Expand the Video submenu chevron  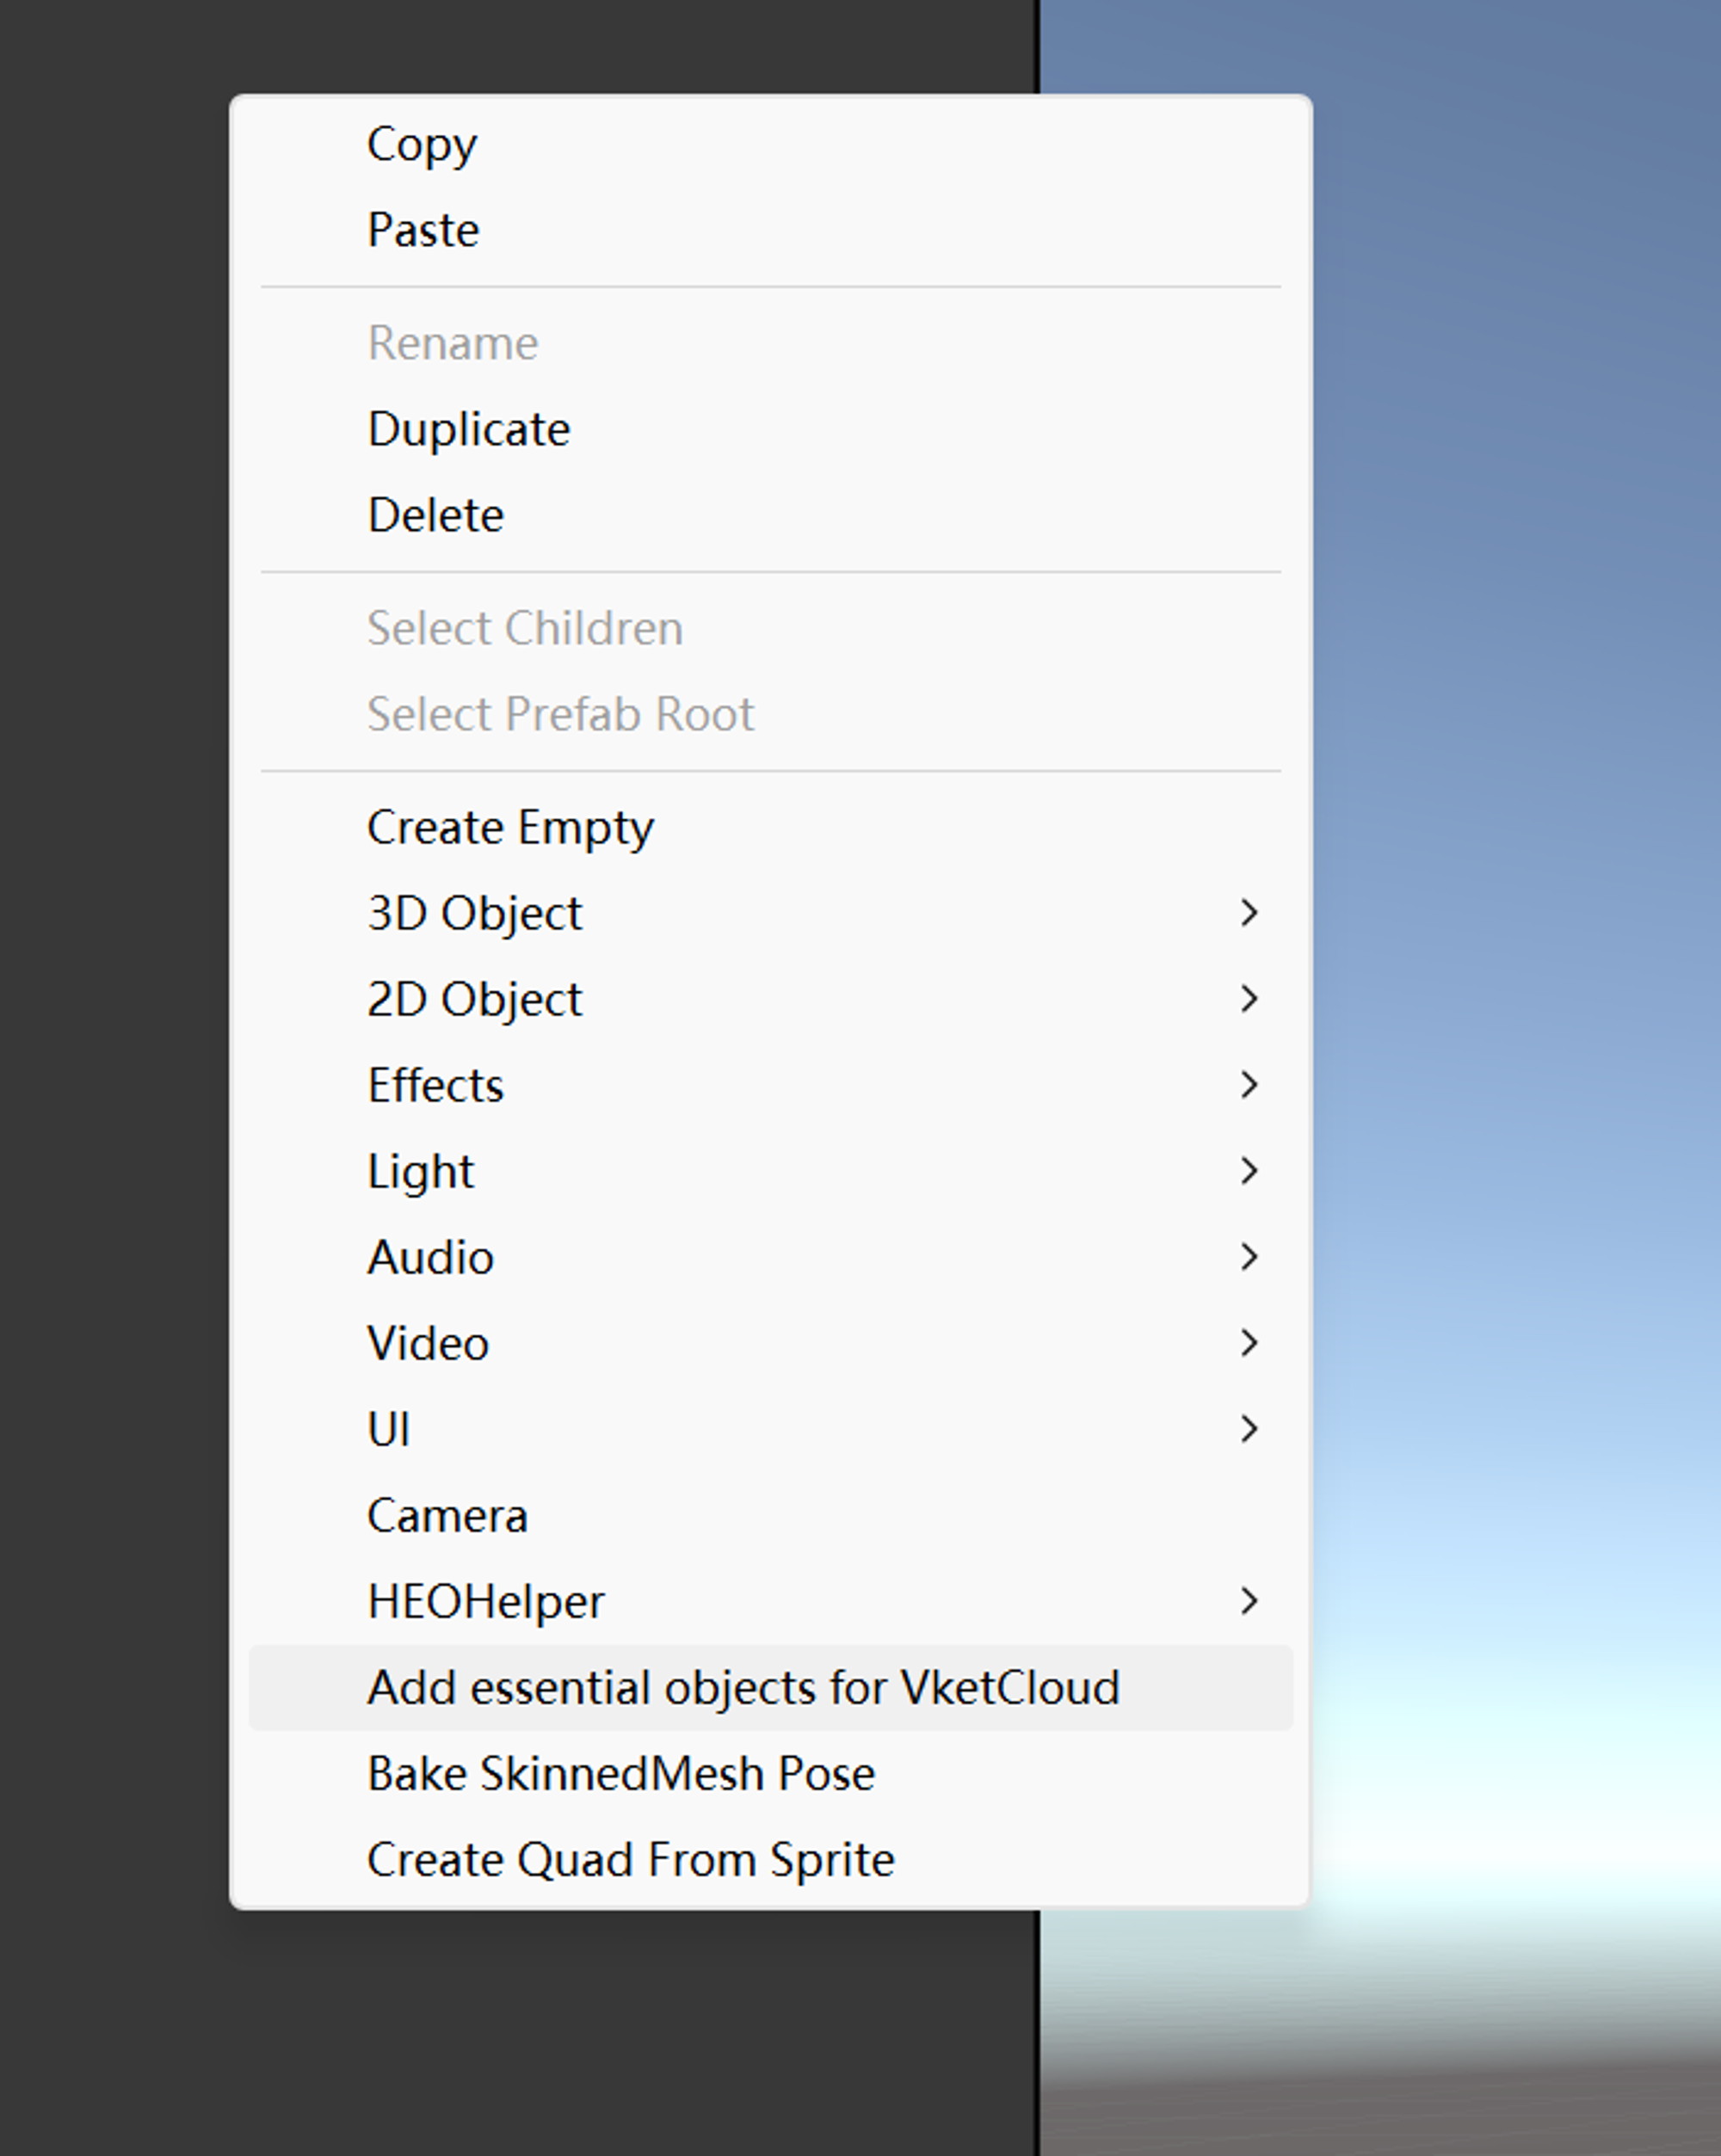tap(1248, 1343)
